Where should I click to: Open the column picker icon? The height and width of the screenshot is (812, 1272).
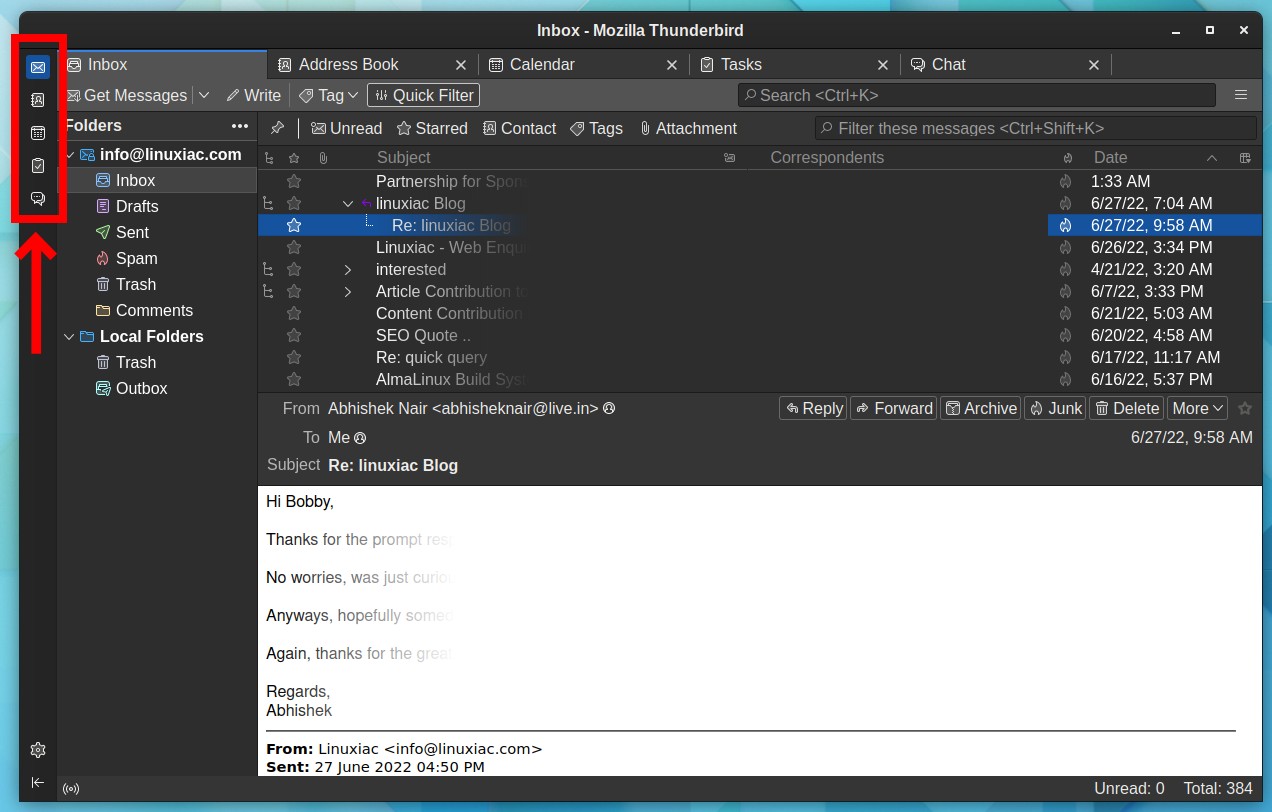pos(1245,158)
